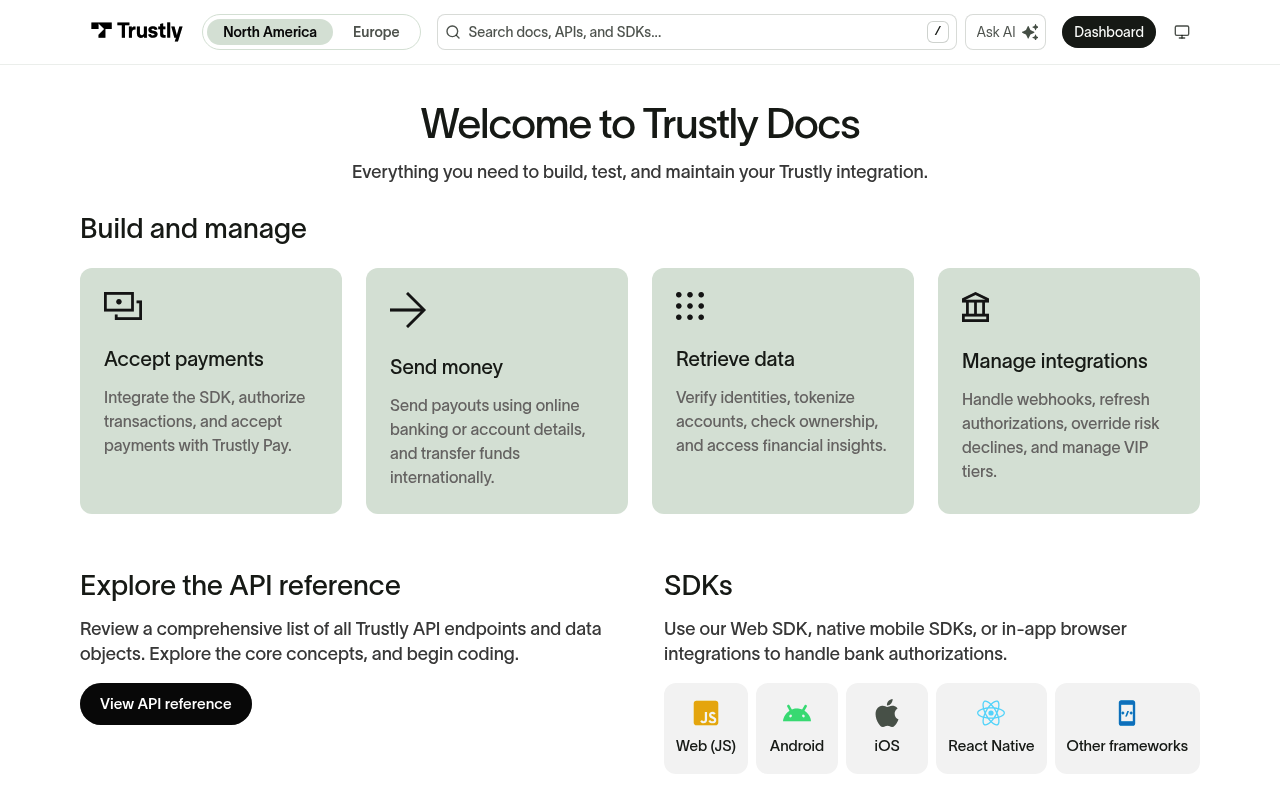Click the text 'Review a comprehensive list of all Trustly'
This screenshot has height=800, width=1280.
[341, 641]
